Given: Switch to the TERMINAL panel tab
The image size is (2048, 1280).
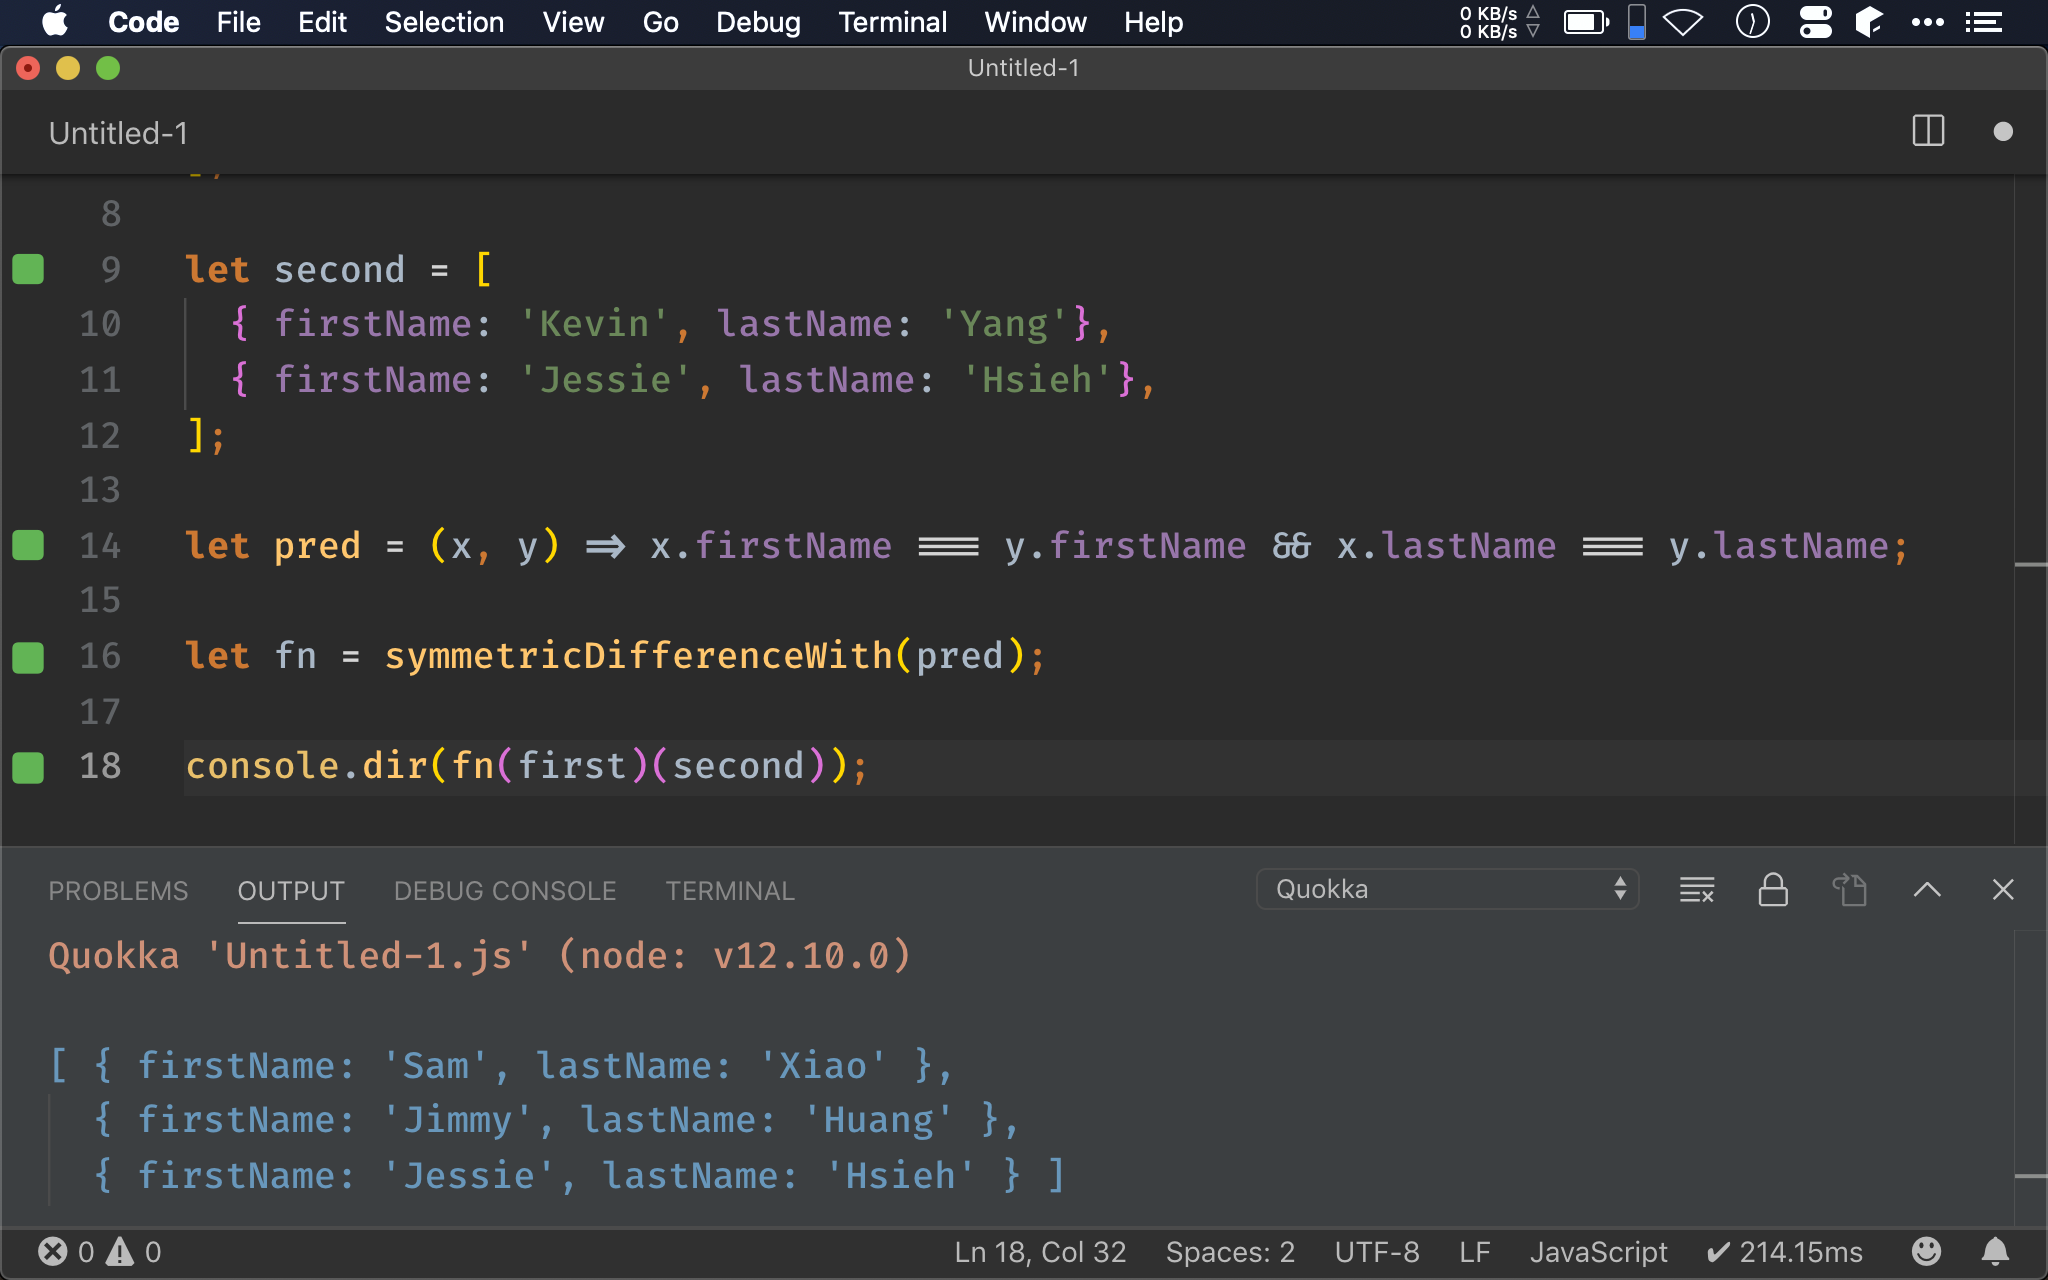Looking at the screenshot, I should tap(730, 890).
